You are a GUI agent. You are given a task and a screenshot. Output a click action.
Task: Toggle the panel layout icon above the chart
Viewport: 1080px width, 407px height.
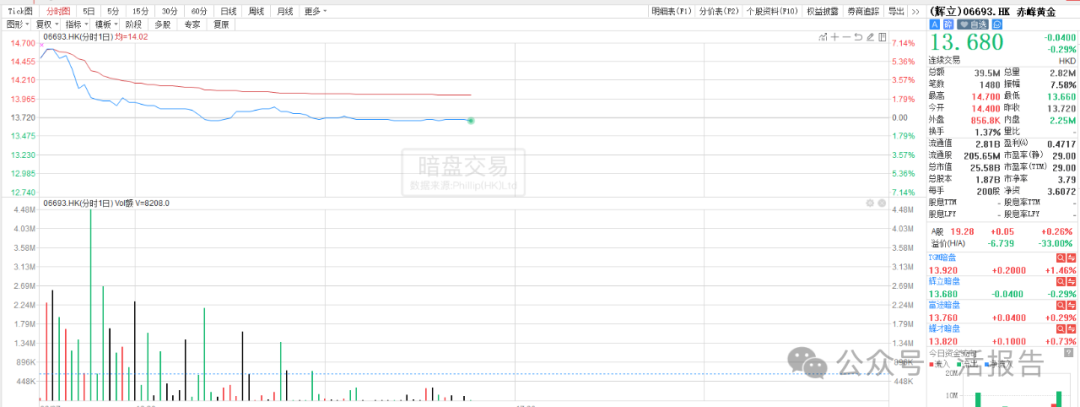(x=882, y=37)
